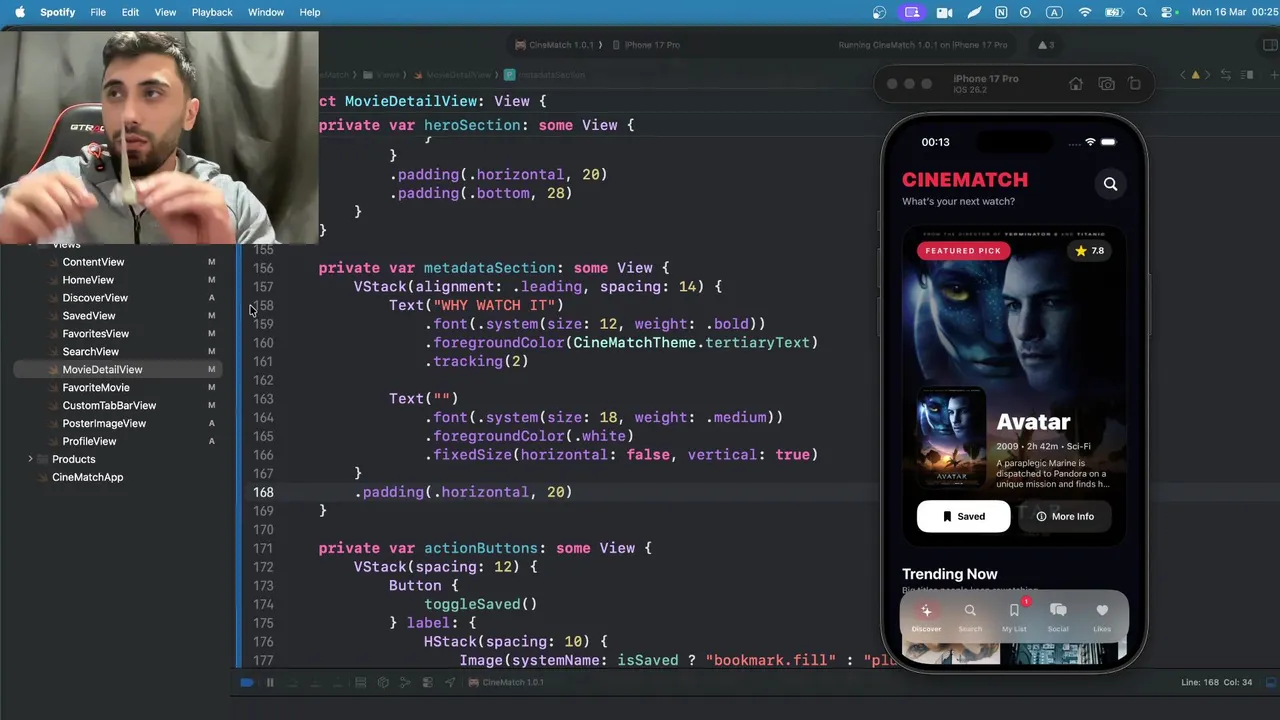
Task: Open the Apple menu
Action: 19,12
